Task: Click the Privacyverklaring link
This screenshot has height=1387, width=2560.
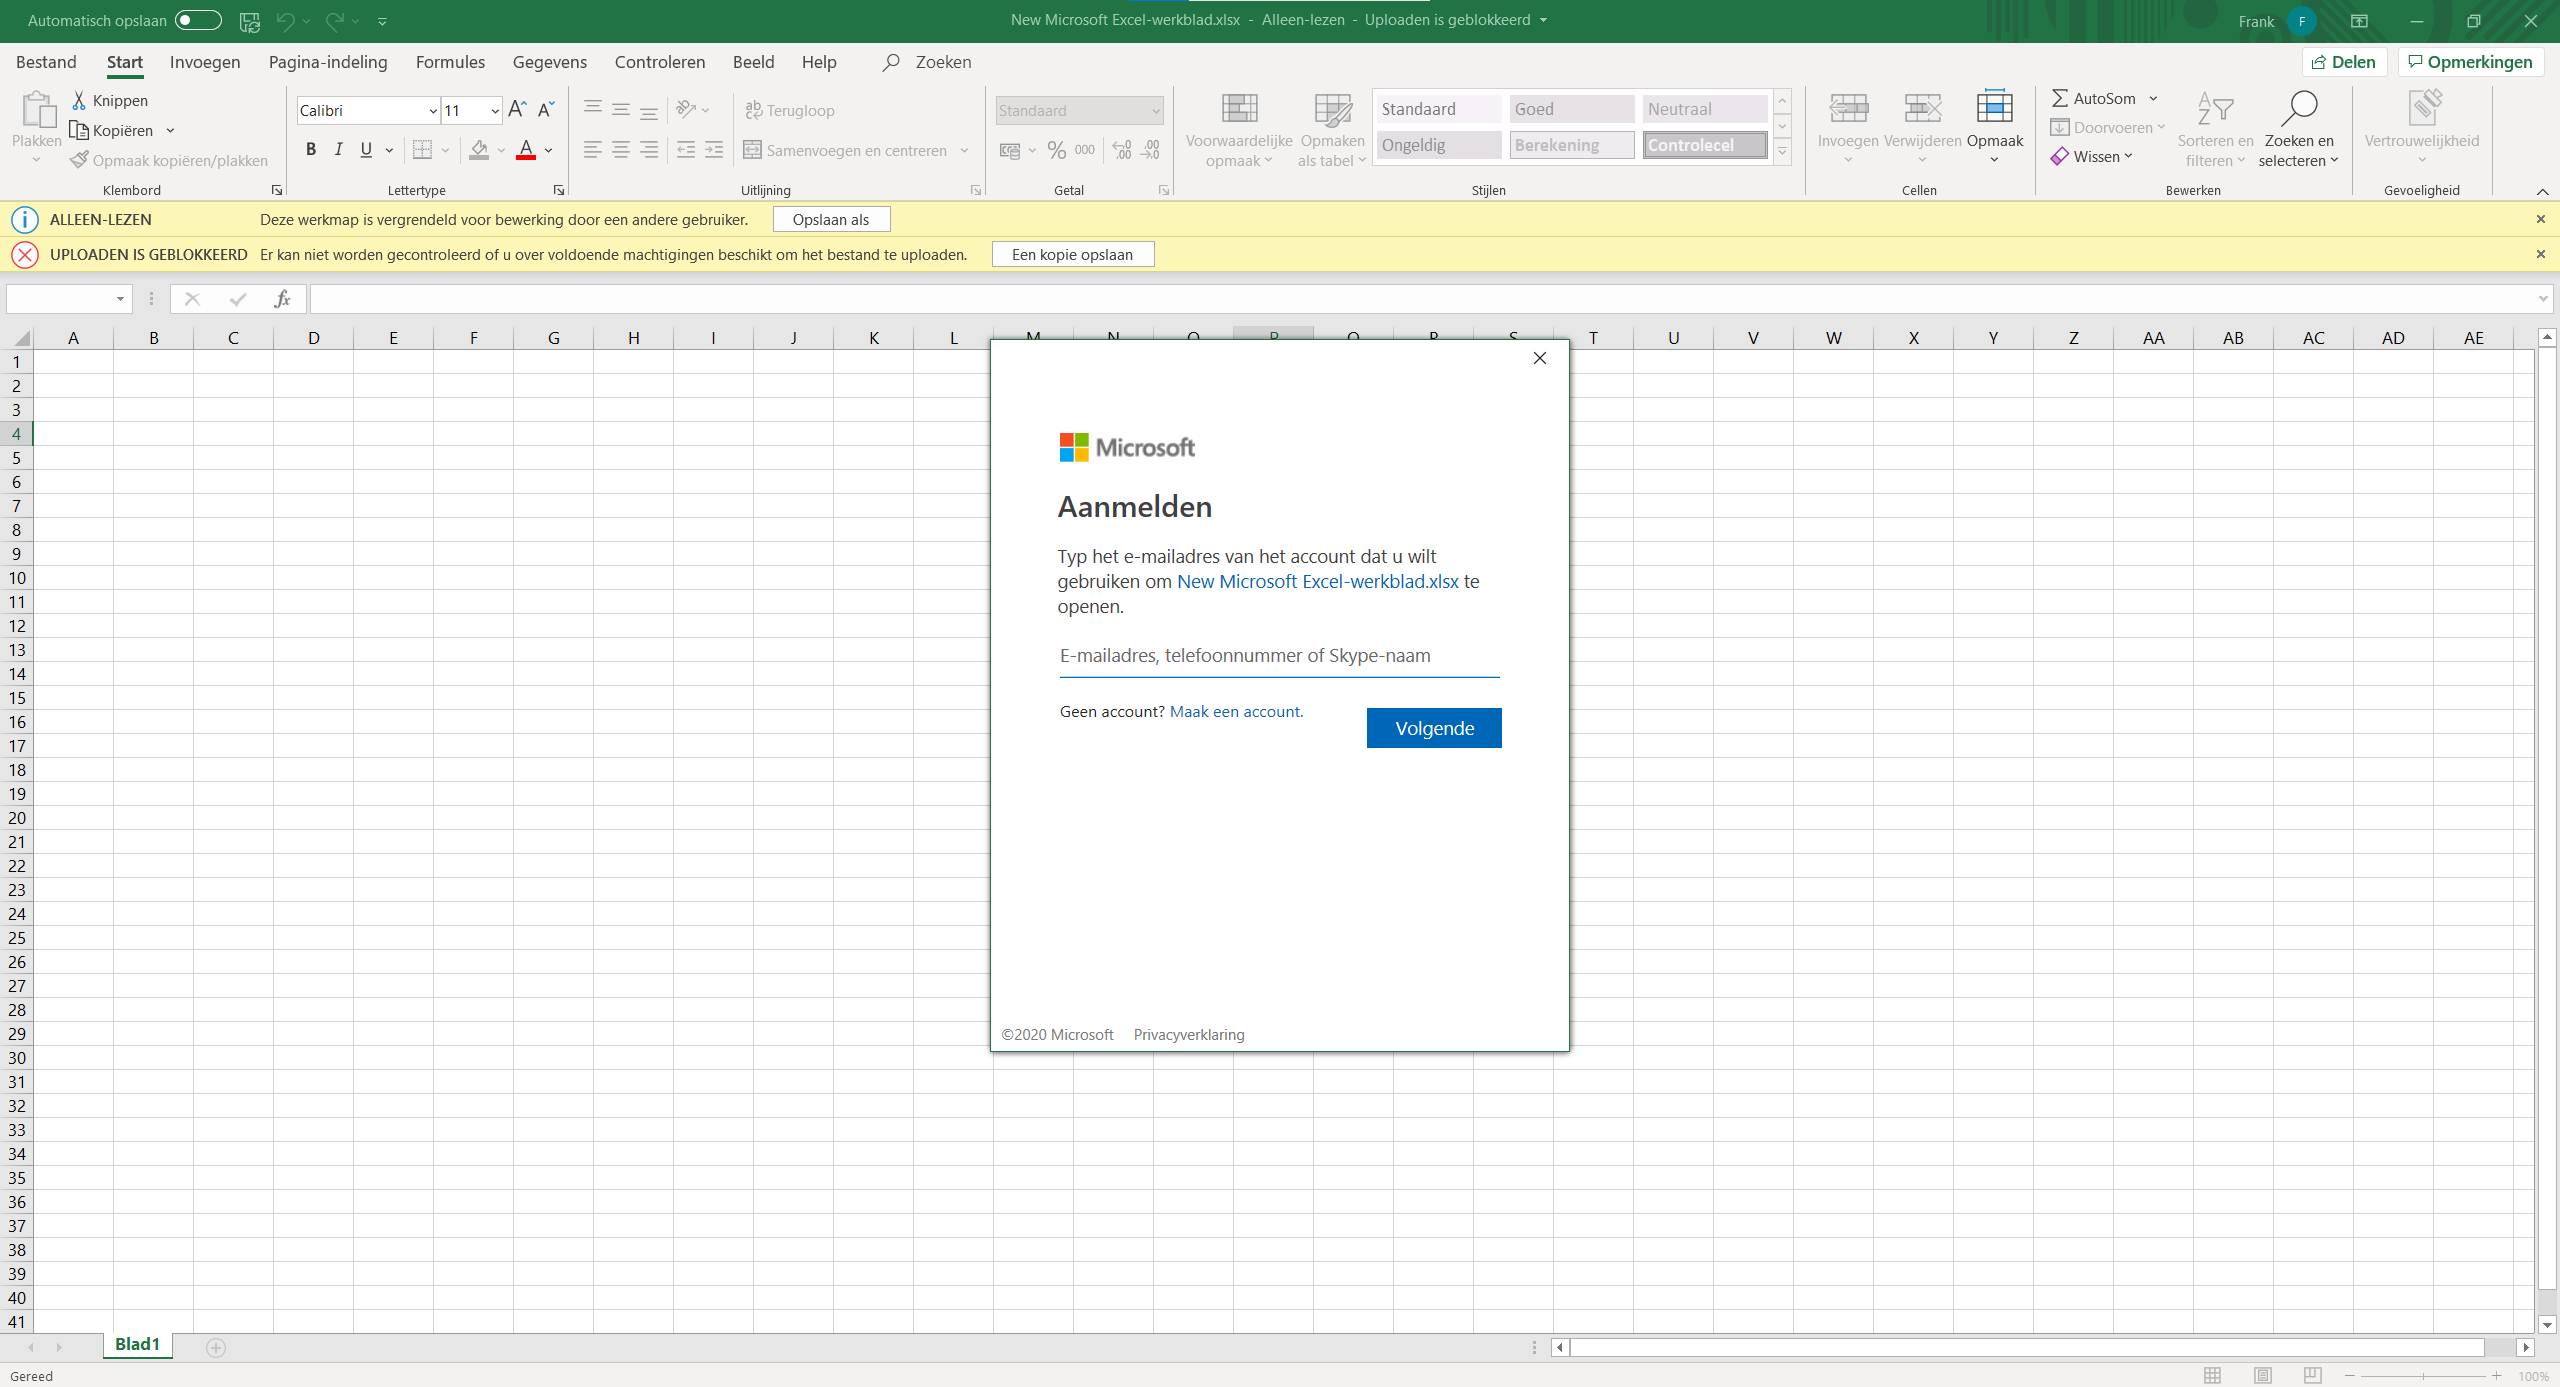Action: pos(1189,1034)
